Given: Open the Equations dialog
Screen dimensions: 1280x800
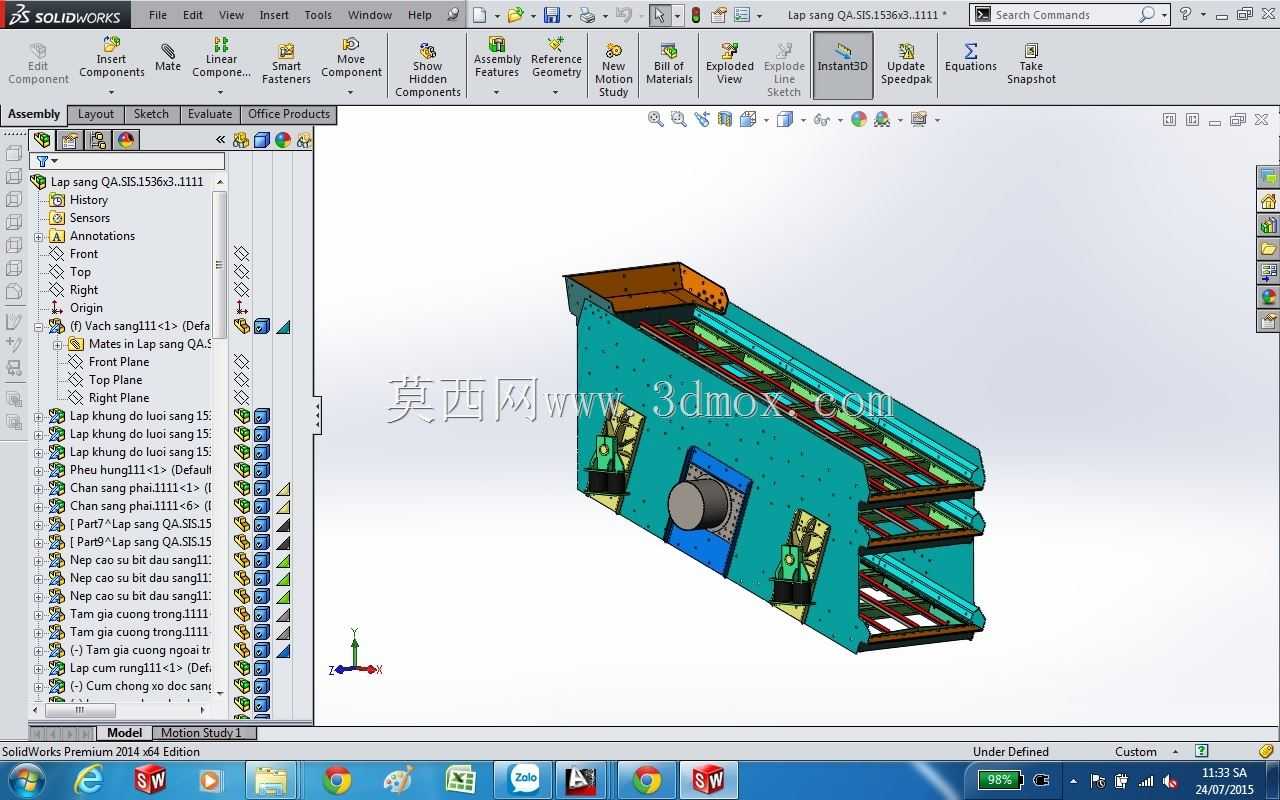Looking at the screenshot, I should (971, 58).
